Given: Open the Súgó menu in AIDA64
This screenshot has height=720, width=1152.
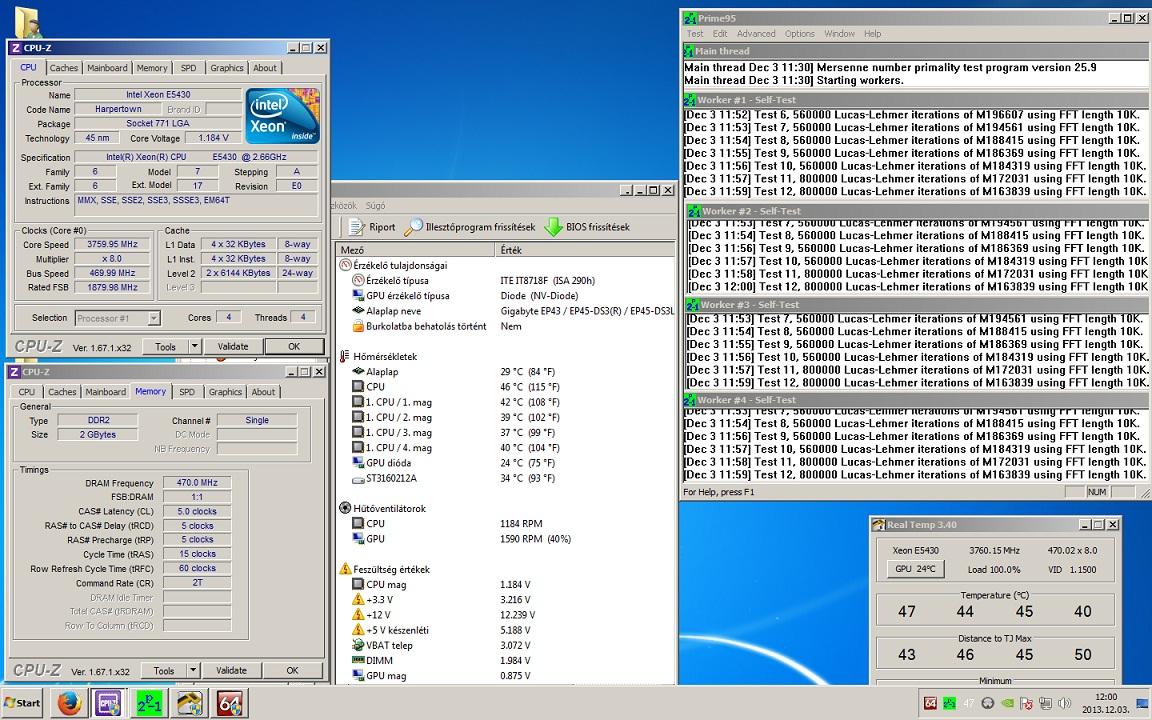Looking at the screenshot, I should click(375, 206).
